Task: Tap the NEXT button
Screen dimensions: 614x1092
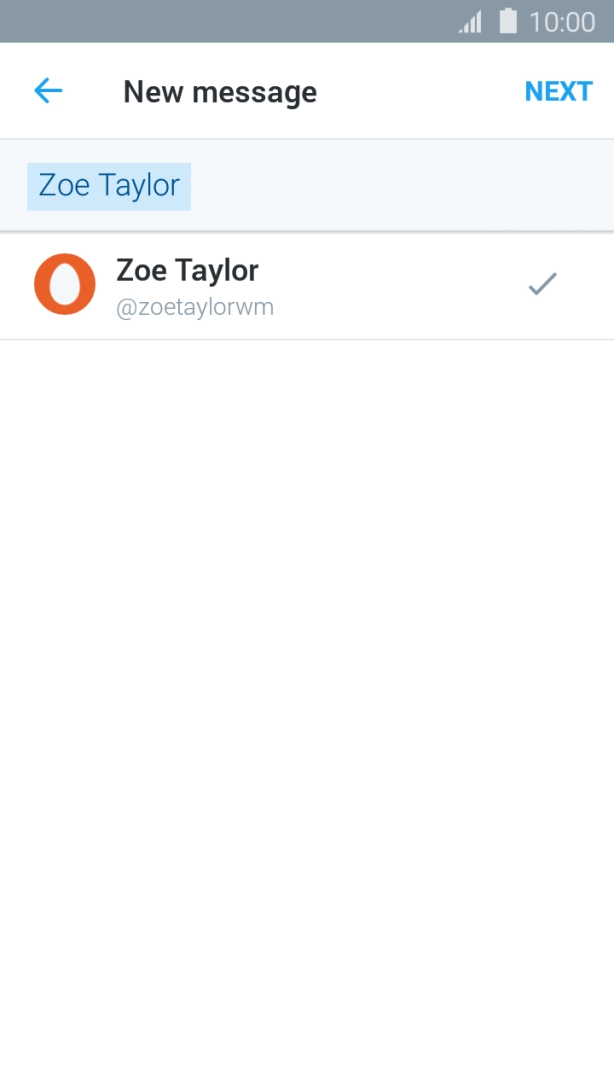Action: coord(558,91)
